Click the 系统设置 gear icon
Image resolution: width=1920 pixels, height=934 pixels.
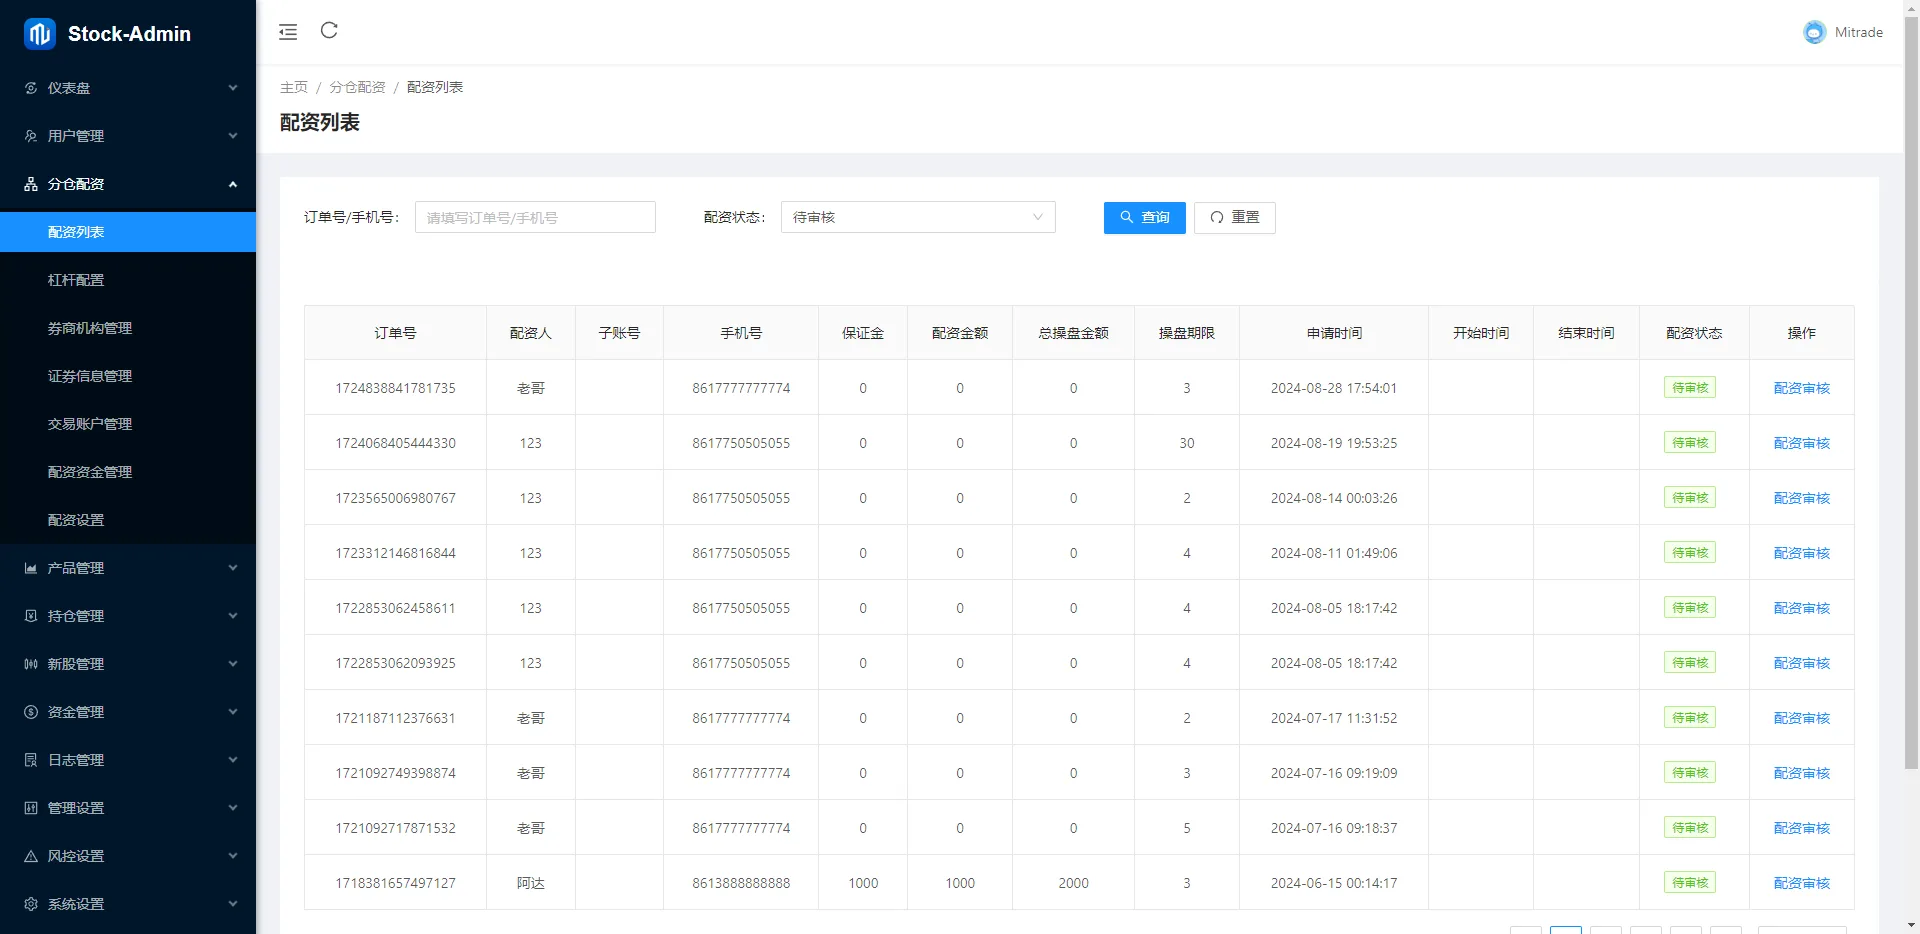(31, 904)
